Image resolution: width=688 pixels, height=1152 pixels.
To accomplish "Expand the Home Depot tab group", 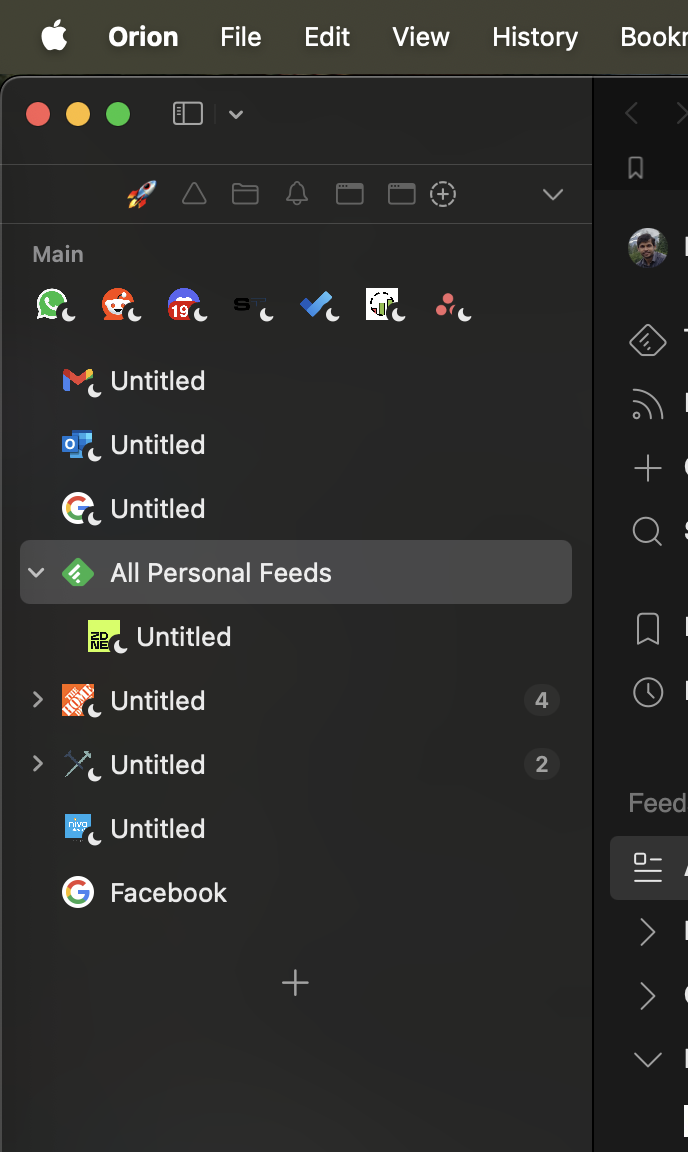I will click(x=38, y=700).
